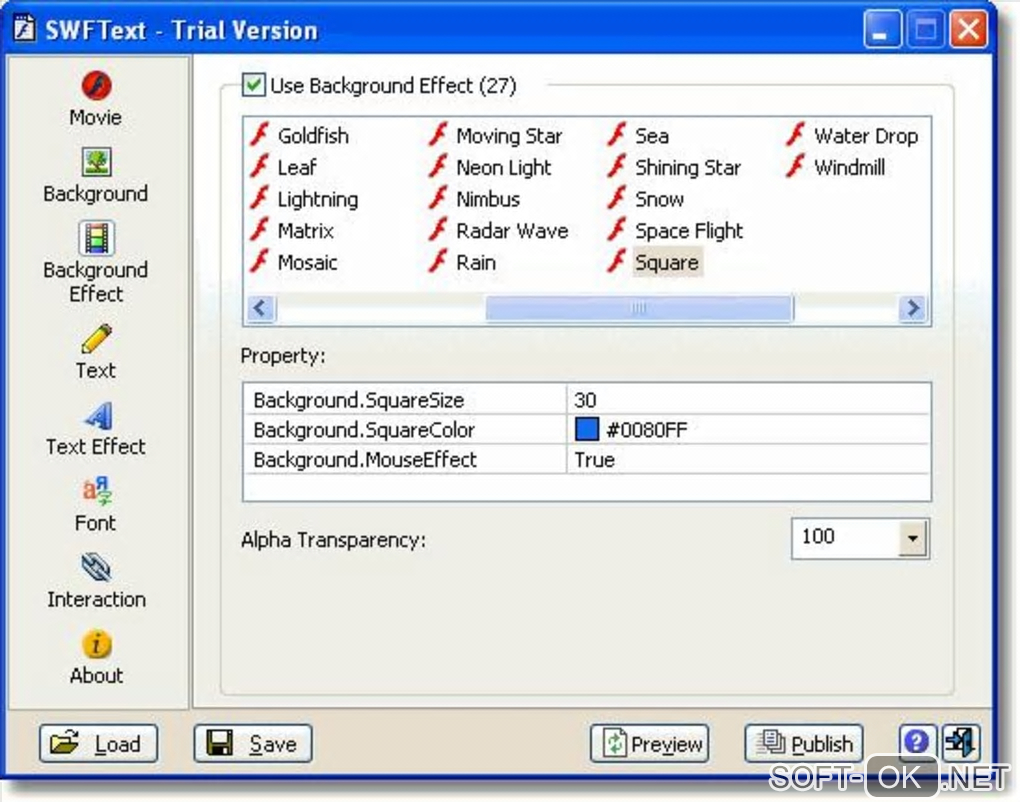Select the Space Flight effect
Screen dimensions: 1020x802
pyautogui.click(x=689, y=231)
